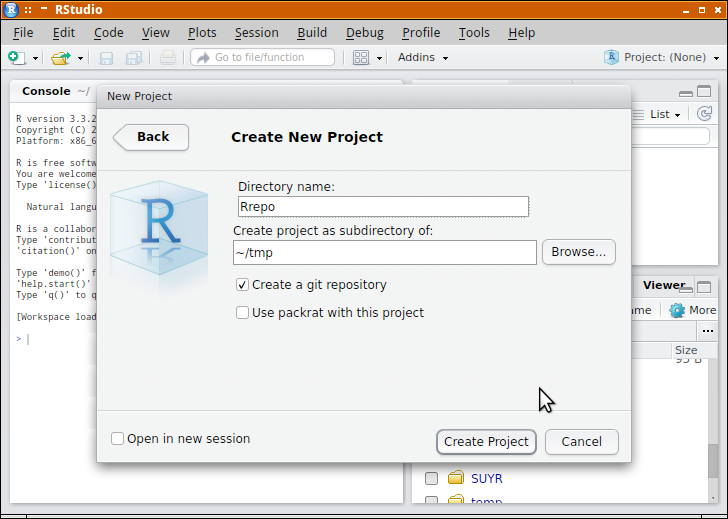Image resolution: width=728 pixels, height=519 pixels.
Task: Minimize the upper right pane
Action: (686, 92)
